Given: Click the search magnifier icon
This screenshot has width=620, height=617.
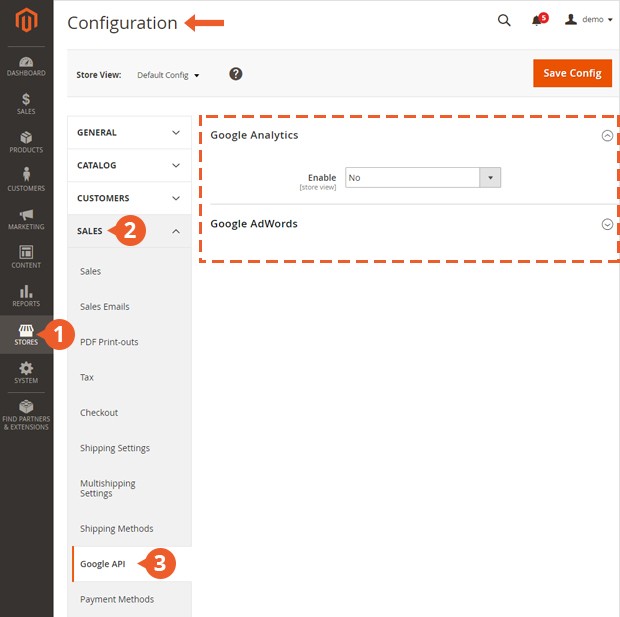Looking at the screenshot, I should pyautogui.click(x=504, y=20).
